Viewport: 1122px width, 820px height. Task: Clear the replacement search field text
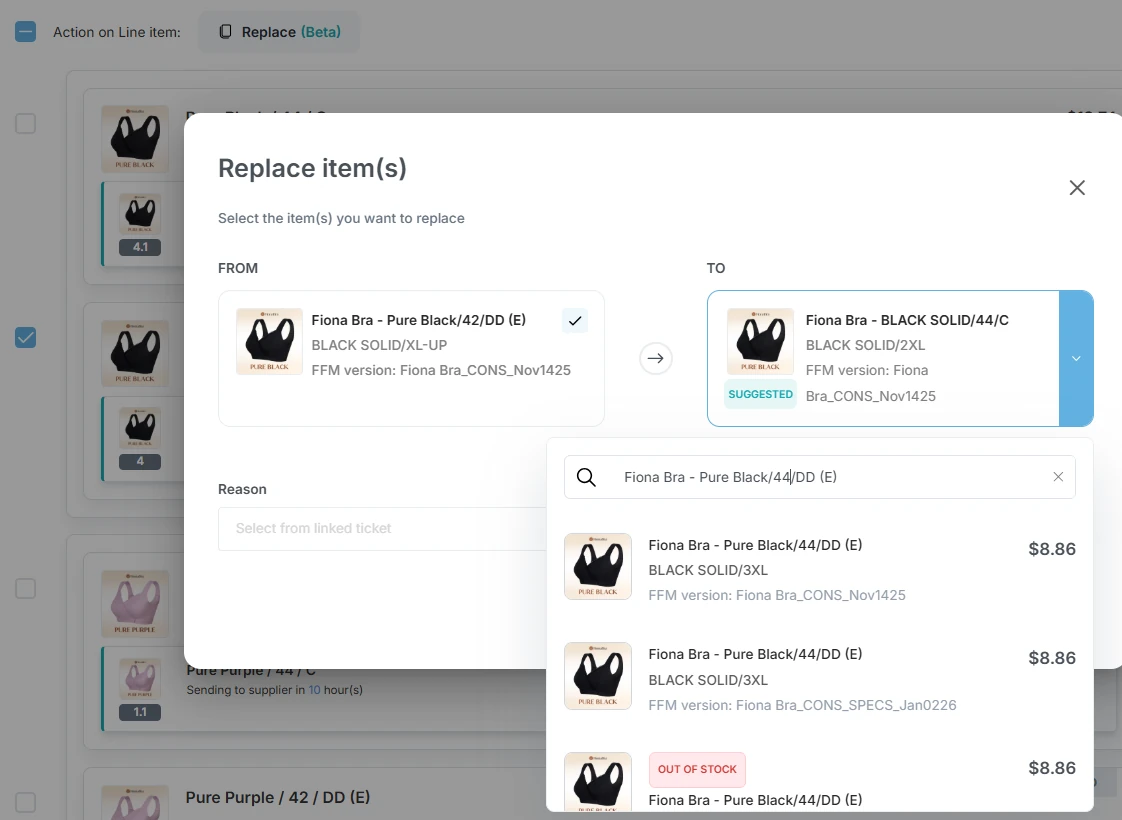coord(1058,477)
